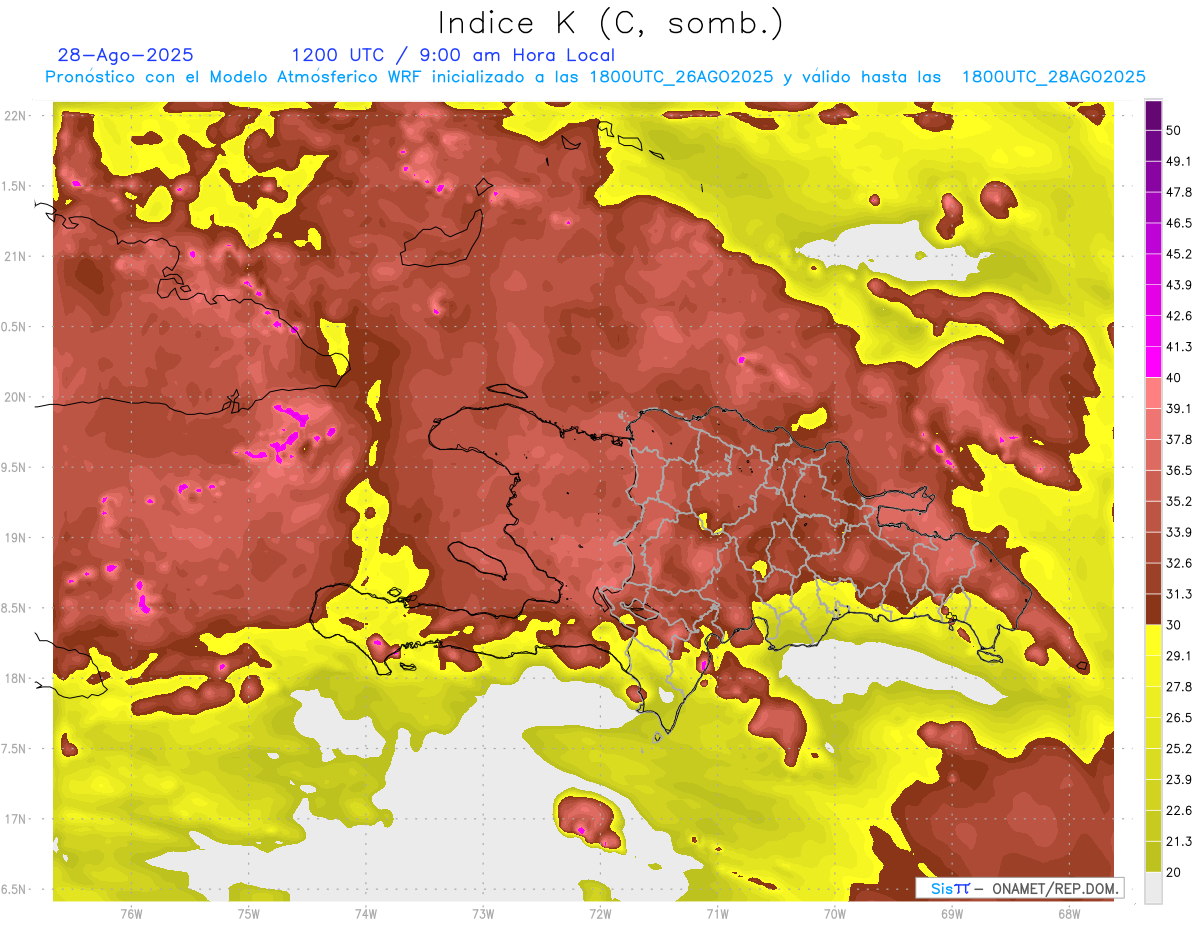Click the "1200 UTC / 9:00 am Hora Local" text

click(453, 55)
